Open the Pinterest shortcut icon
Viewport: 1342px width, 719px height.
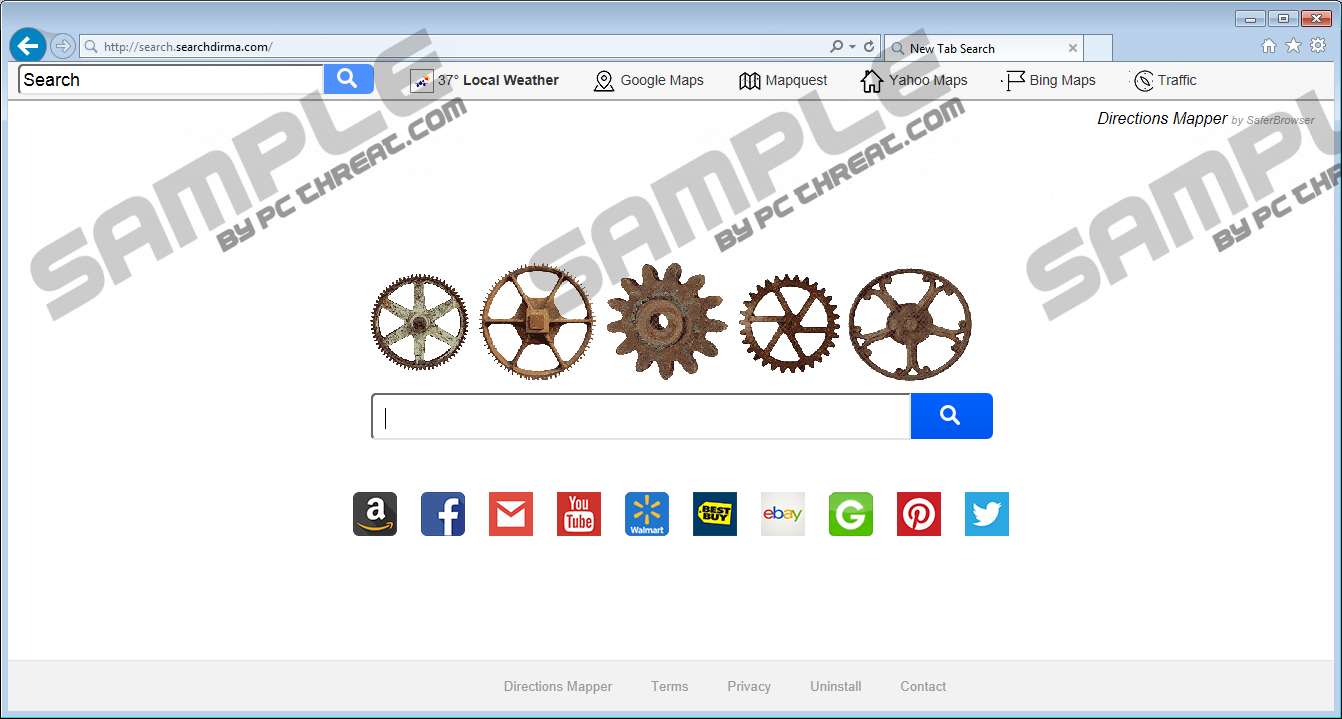(919, 514)
